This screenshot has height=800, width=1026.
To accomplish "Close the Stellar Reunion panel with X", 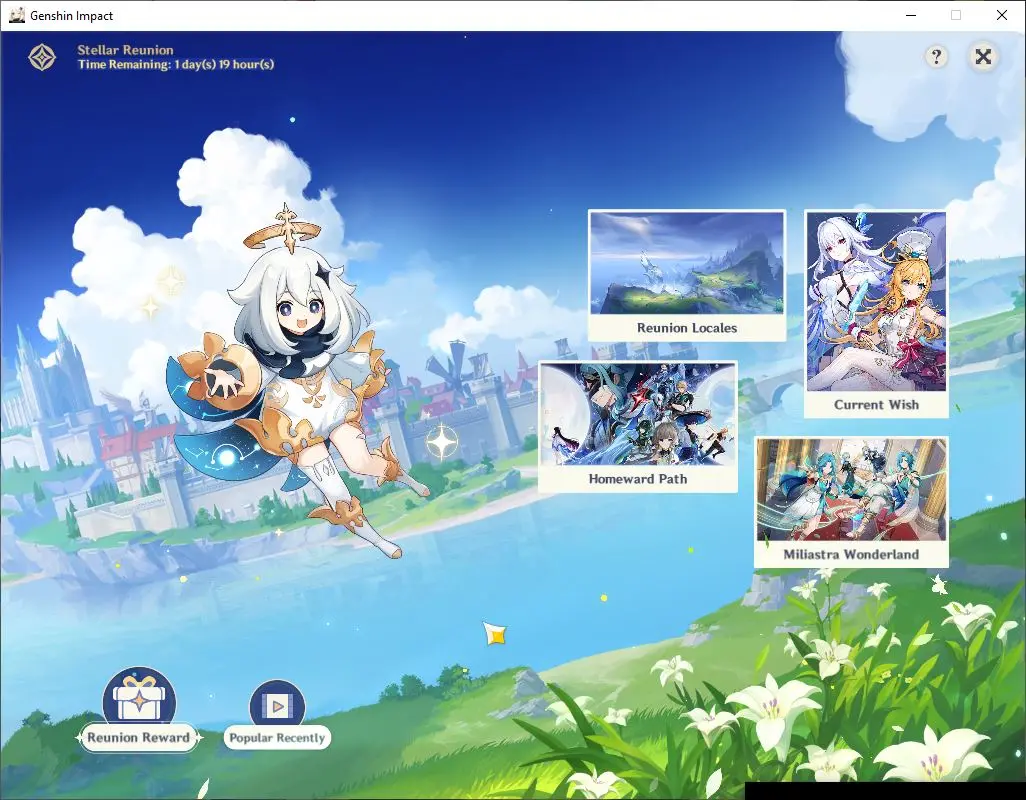I will click(983, 57).
